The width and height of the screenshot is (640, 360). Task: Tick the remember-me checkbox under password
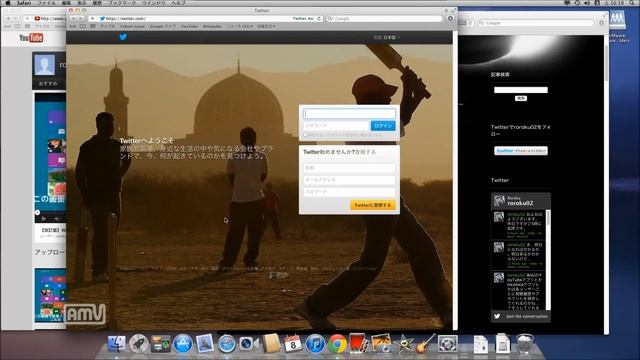tap(305, 135)
